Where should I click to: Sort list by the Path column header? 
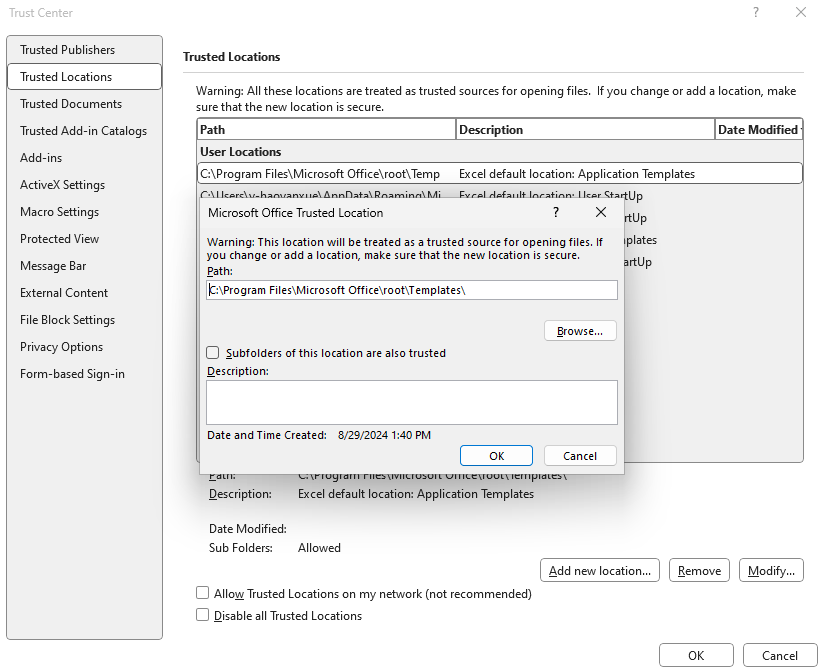[x=326, y=129]
